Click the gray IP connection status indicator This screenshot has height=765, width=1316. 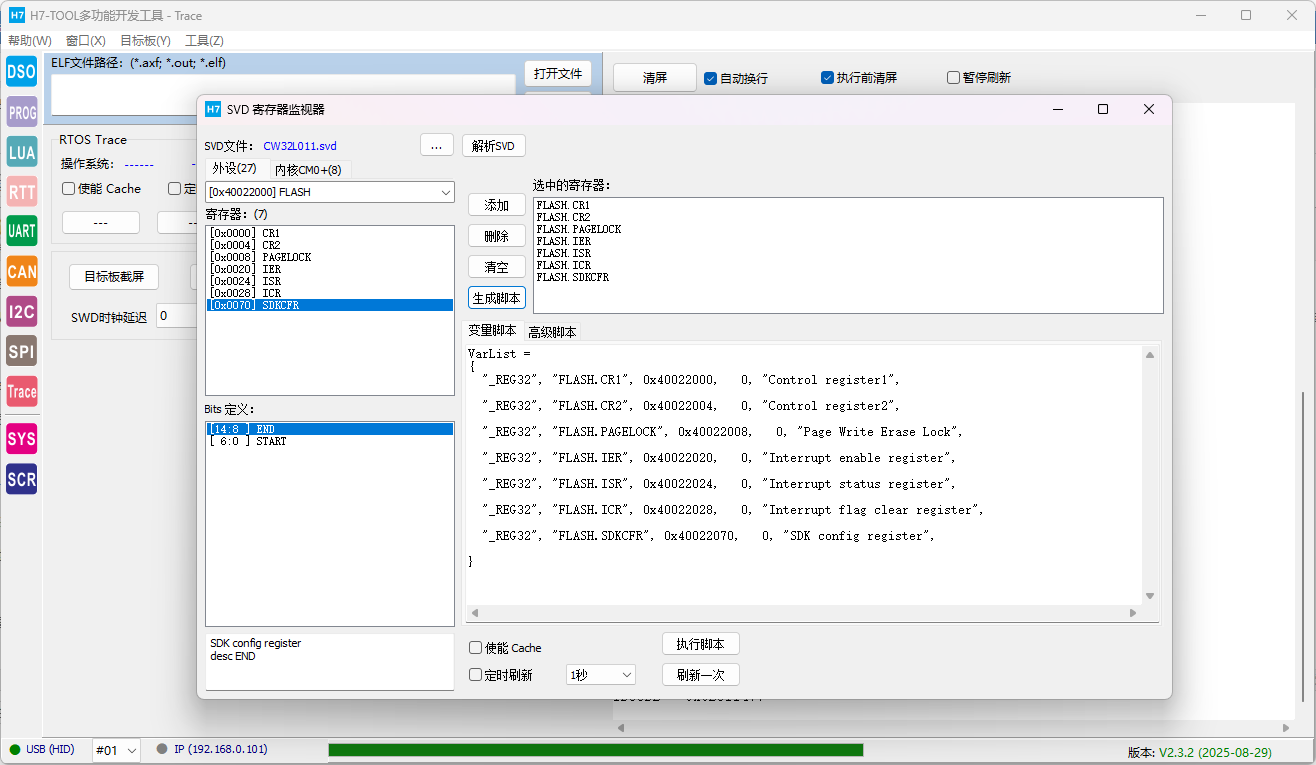(x=162, y=749)
